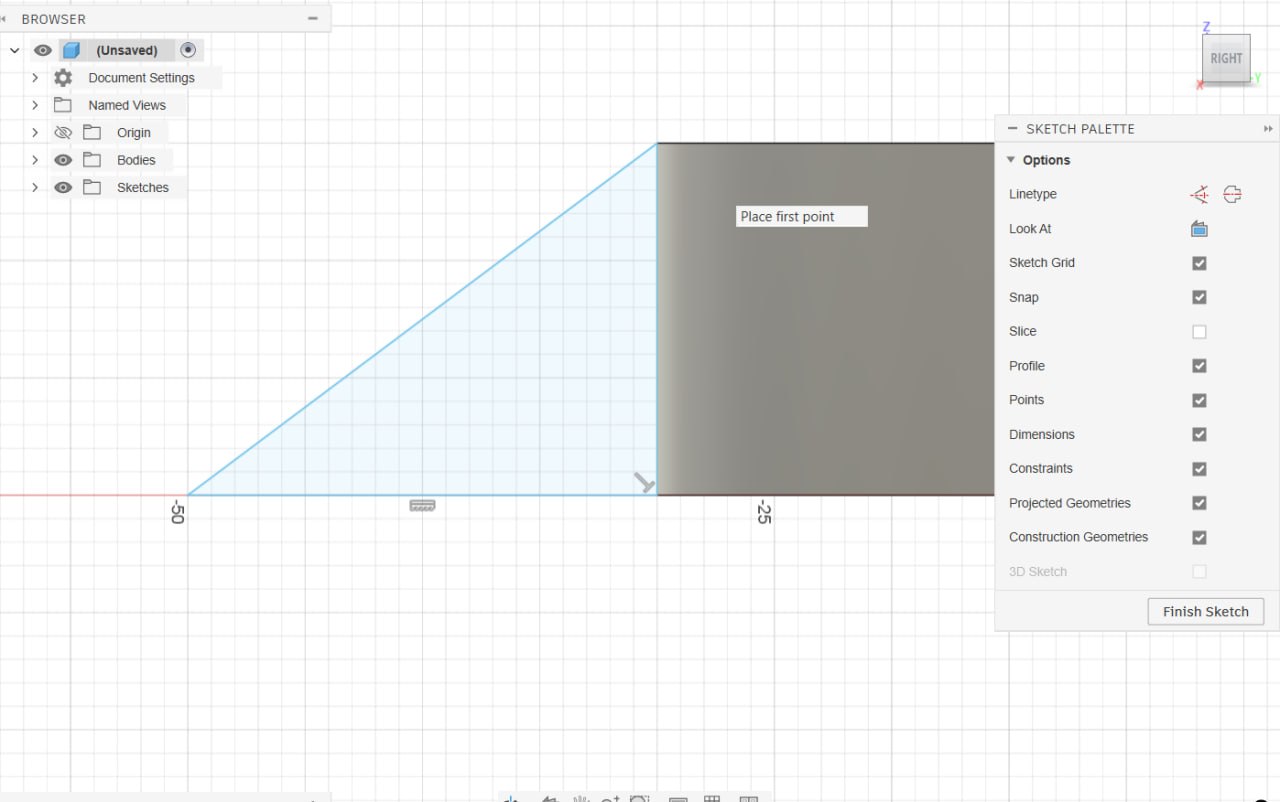Click the Options section heading text
The image size is (1280, 802).
point(1046,160)
